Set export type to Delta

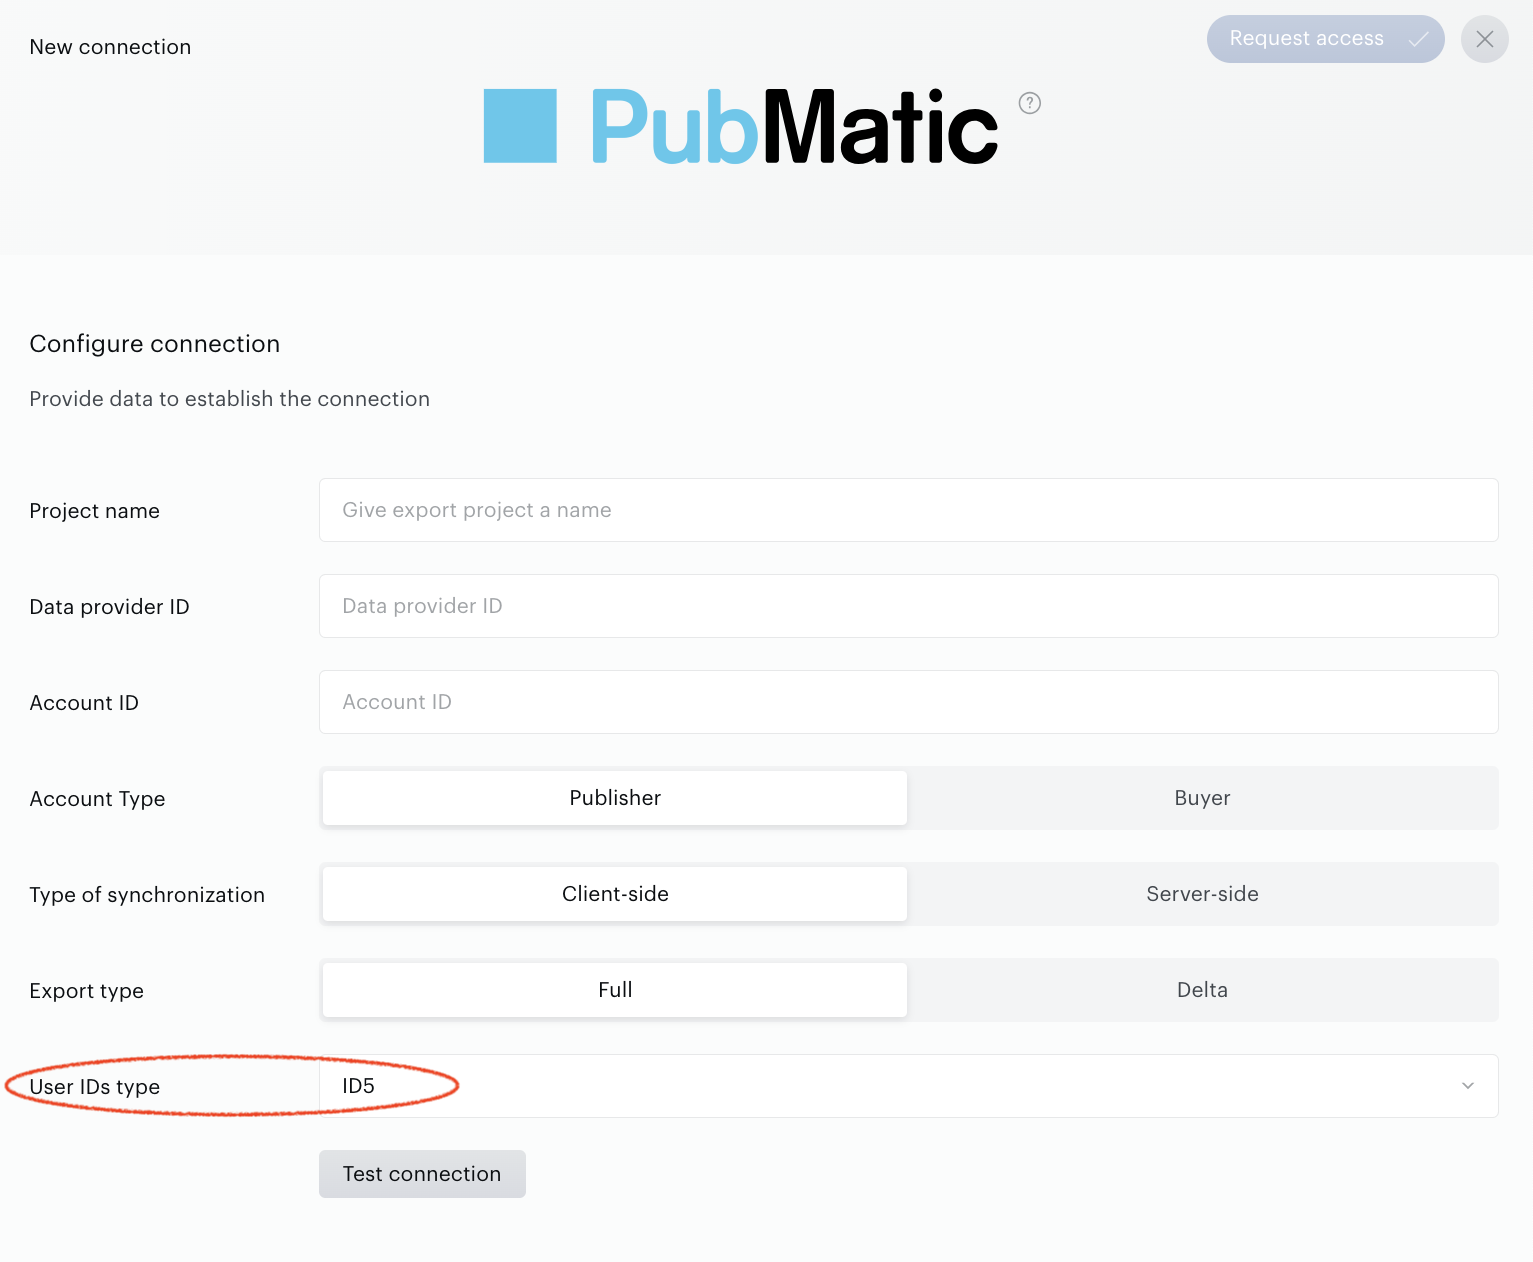point(1202,990)
